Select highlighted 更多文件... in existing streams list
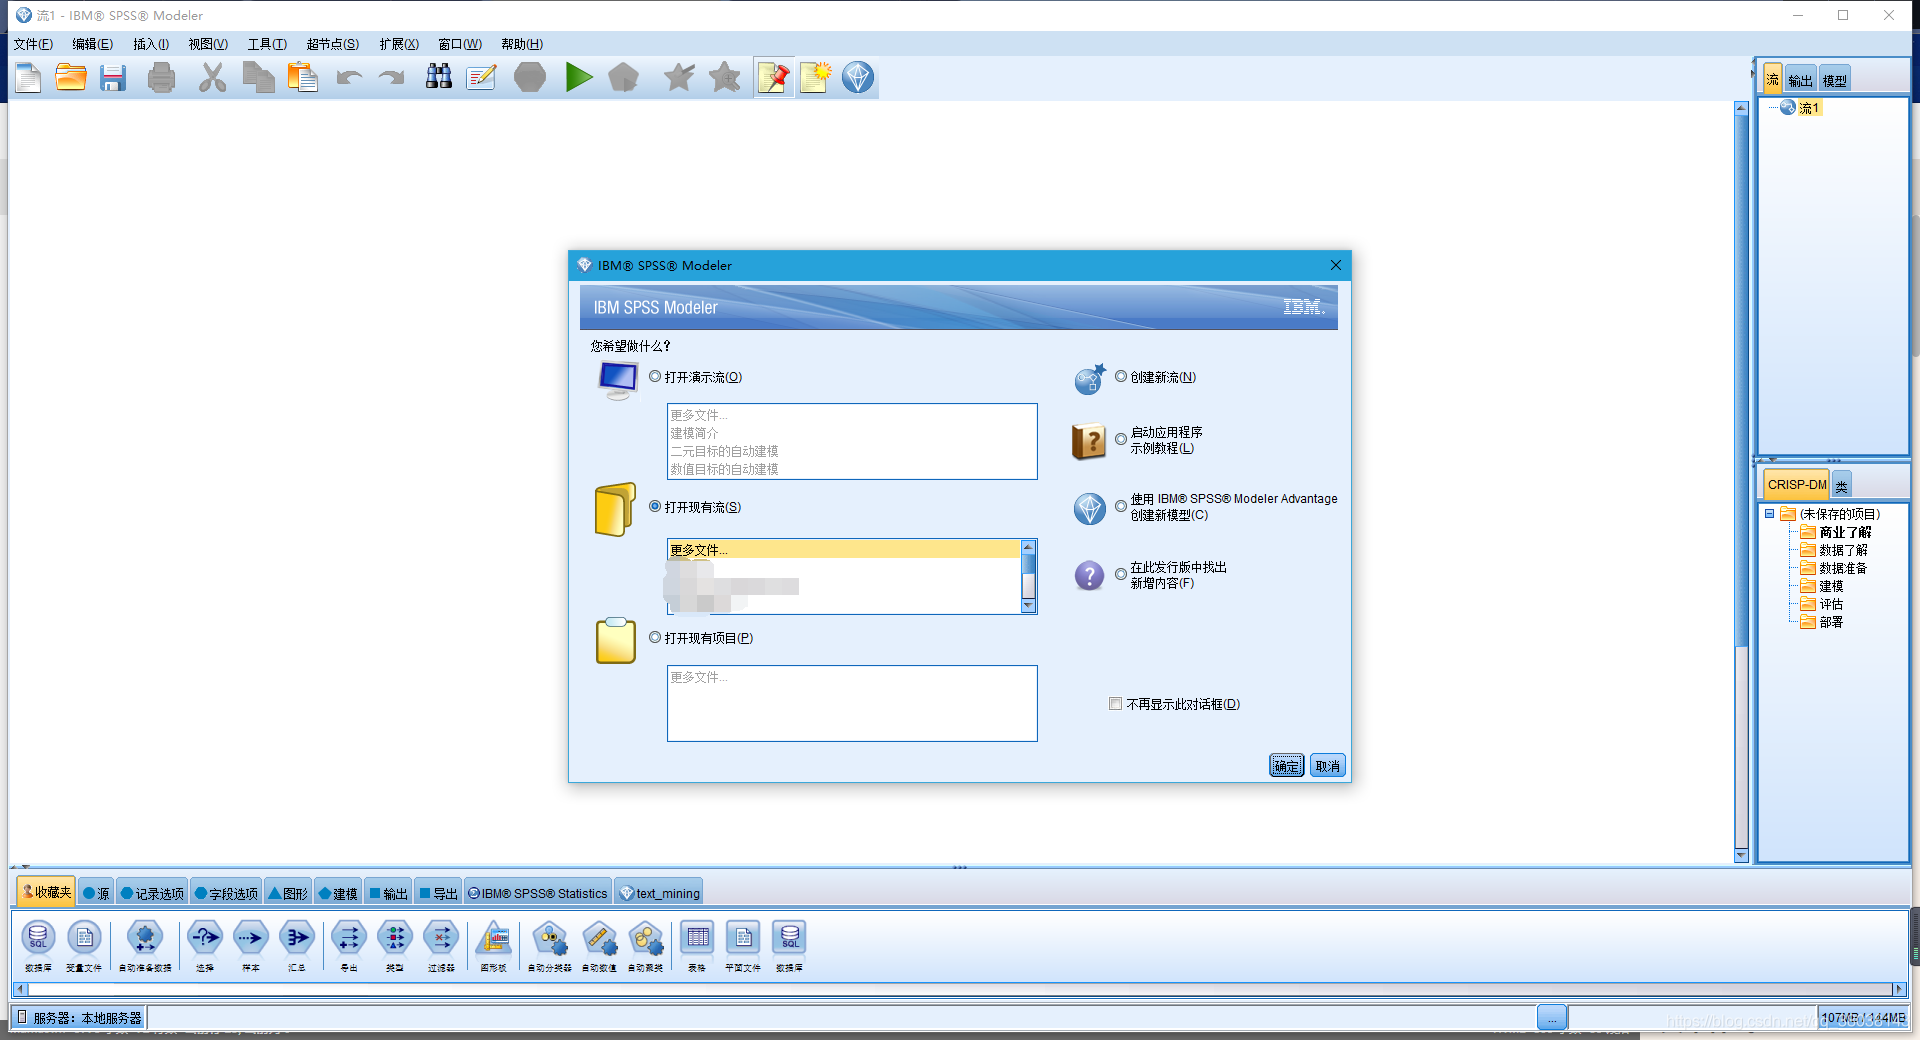The height and width of the screenshot is (1040, 1920). coord(844,550)
